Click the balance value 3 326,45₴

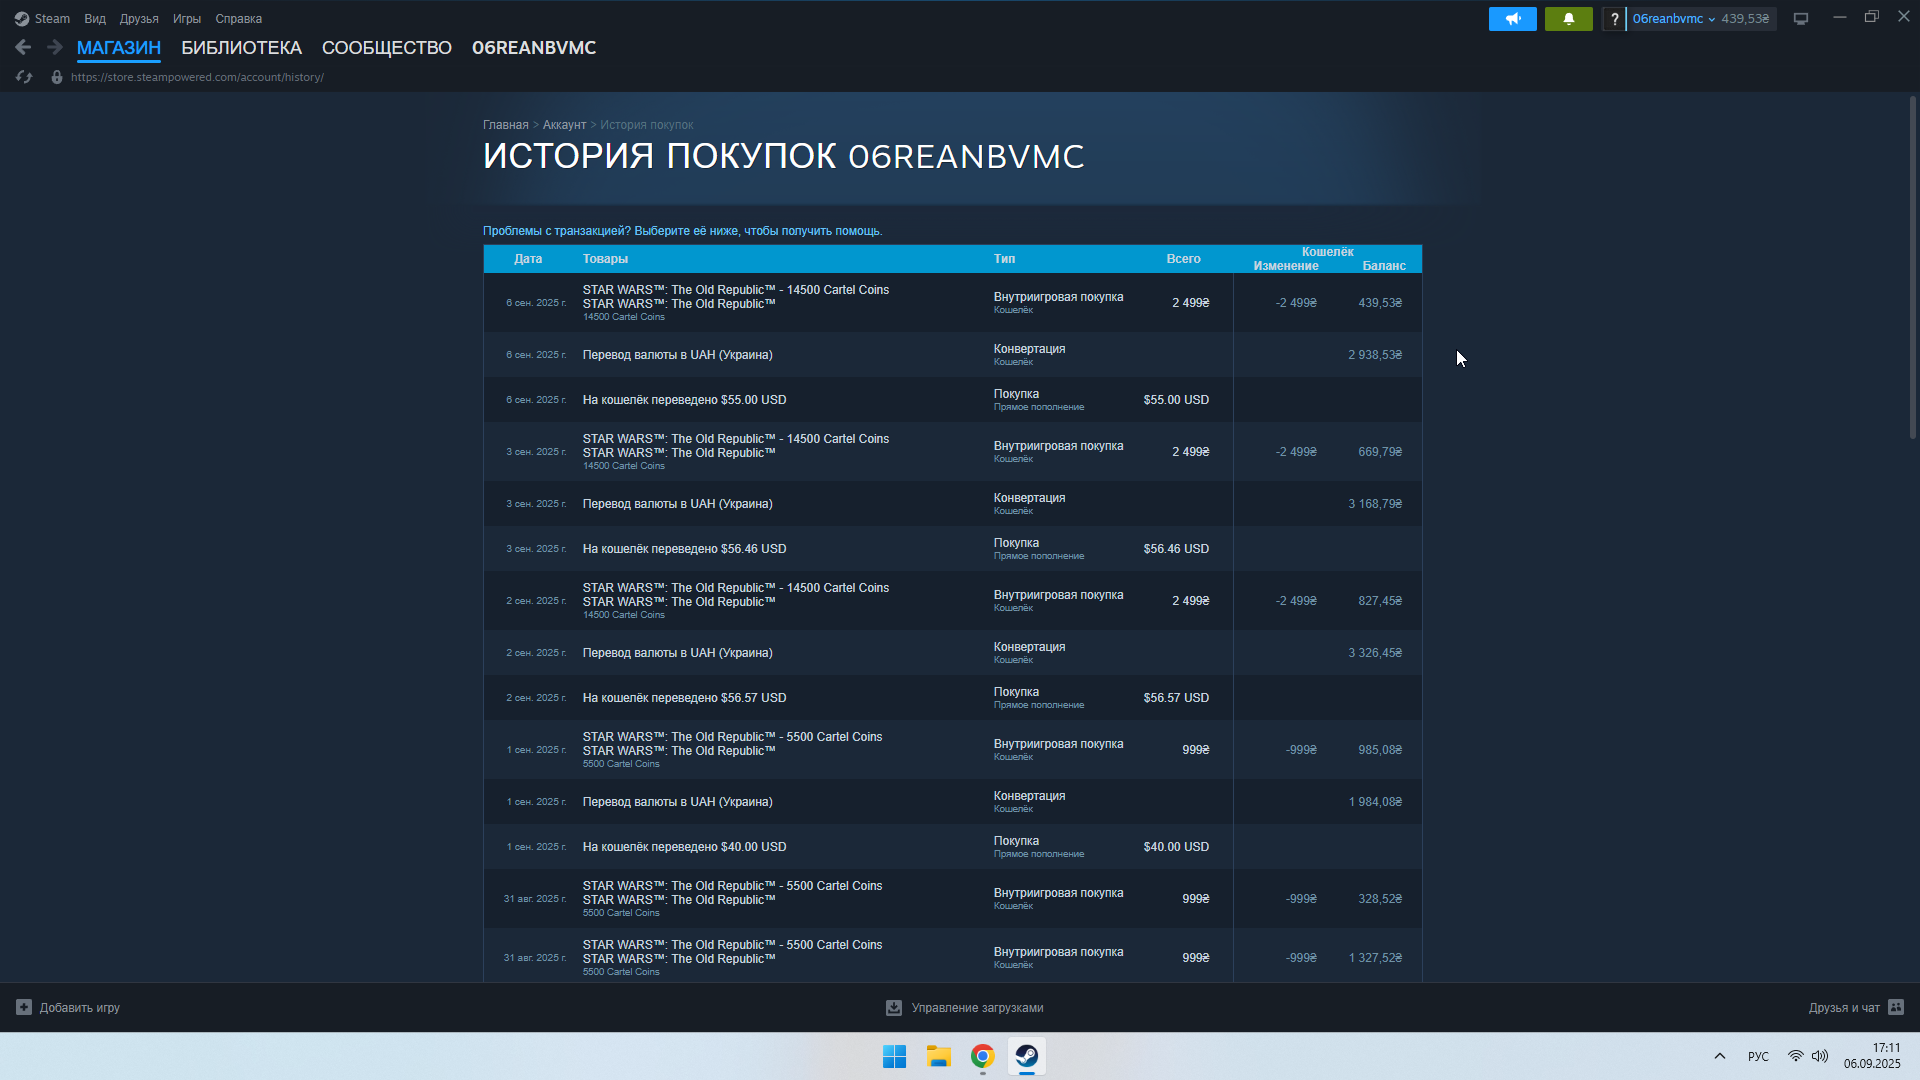(1375, 653)
